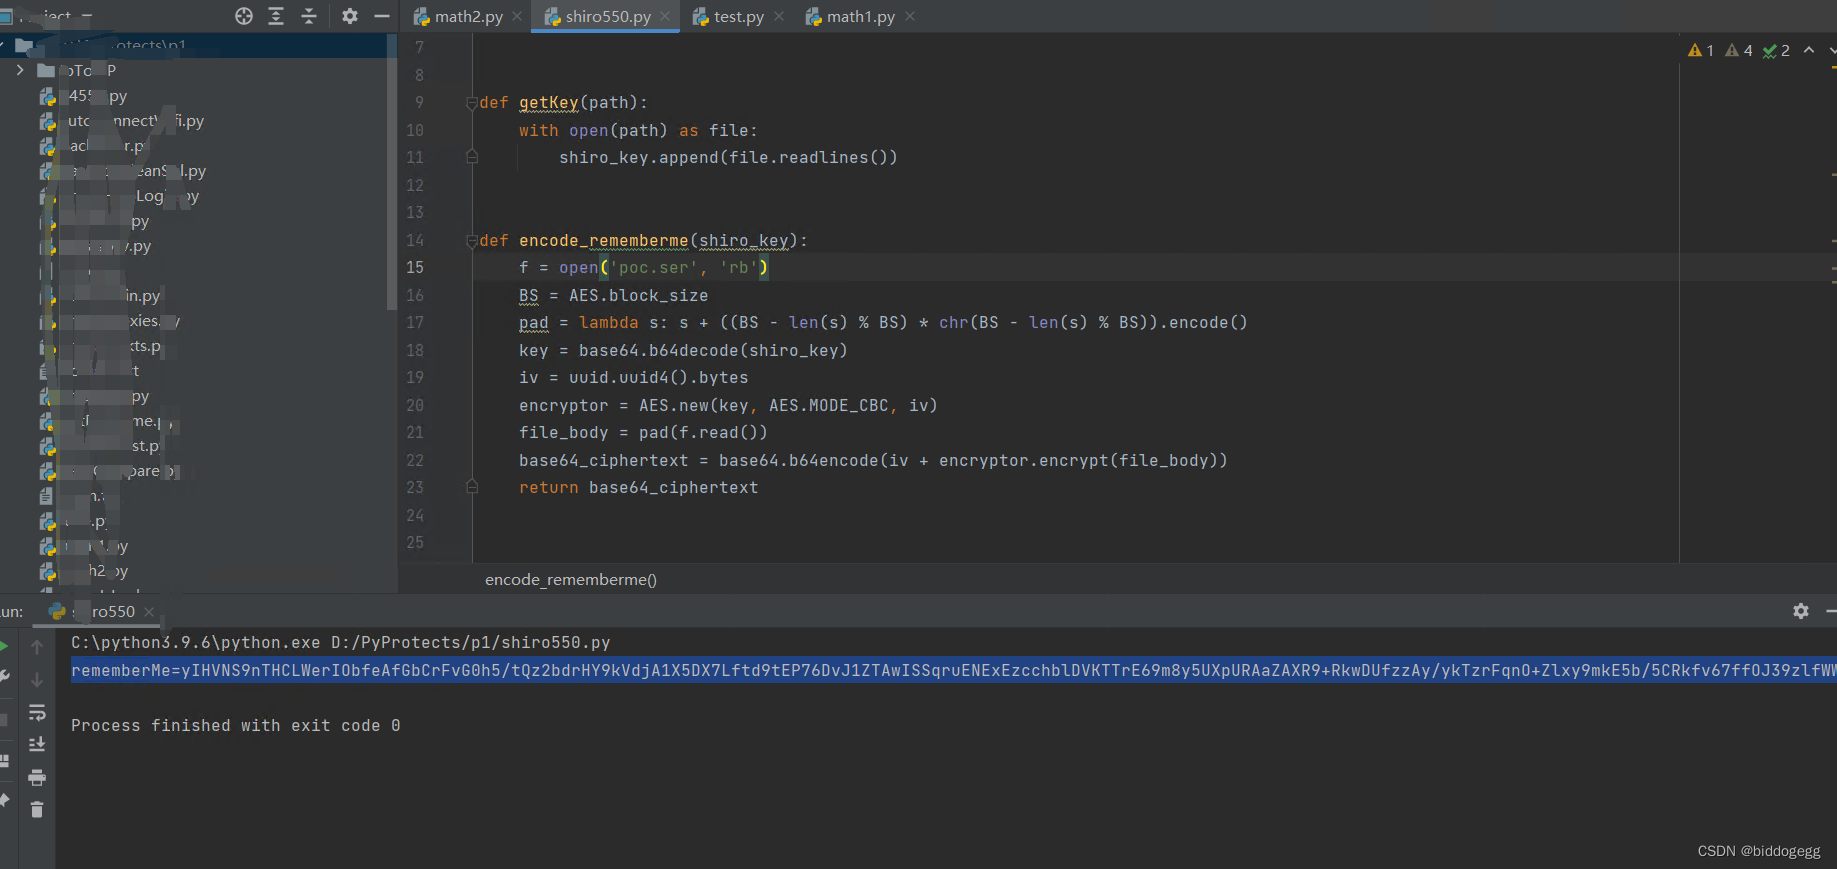
Task: Jump up the stack trace with up arrow
Action: [x=37, y=647]
